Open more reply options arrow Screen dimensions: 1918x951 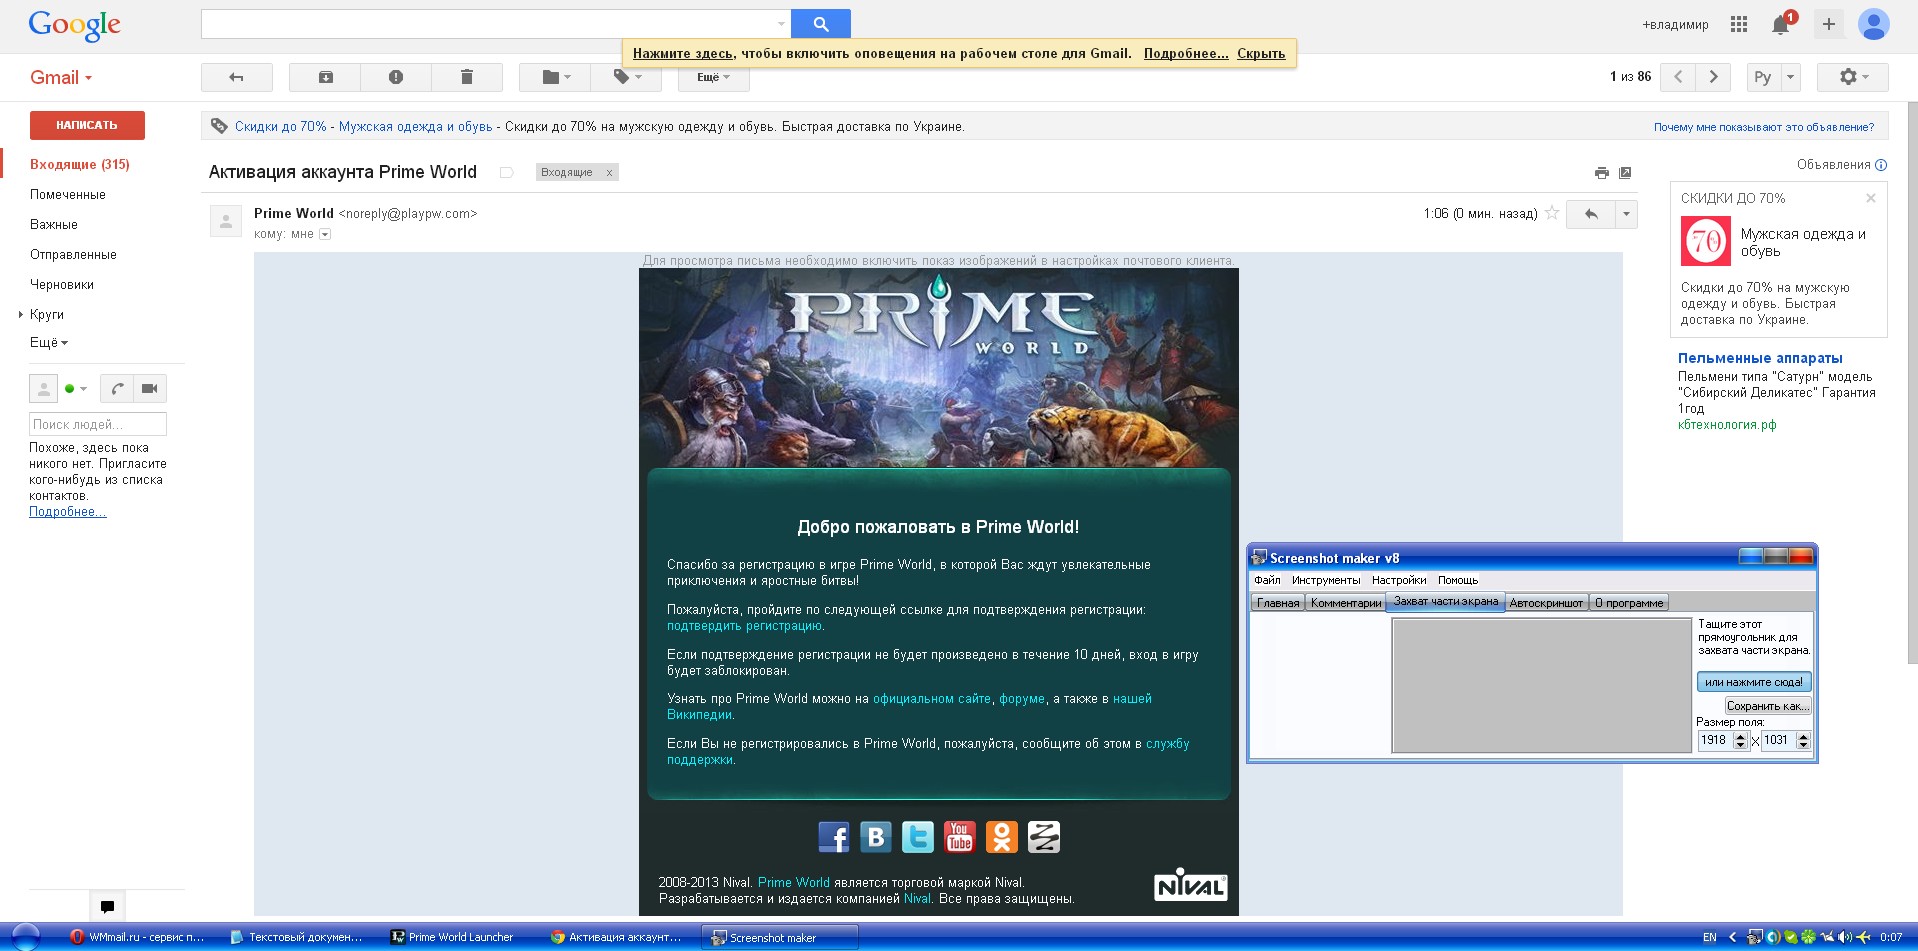[x=1626, y=214]
